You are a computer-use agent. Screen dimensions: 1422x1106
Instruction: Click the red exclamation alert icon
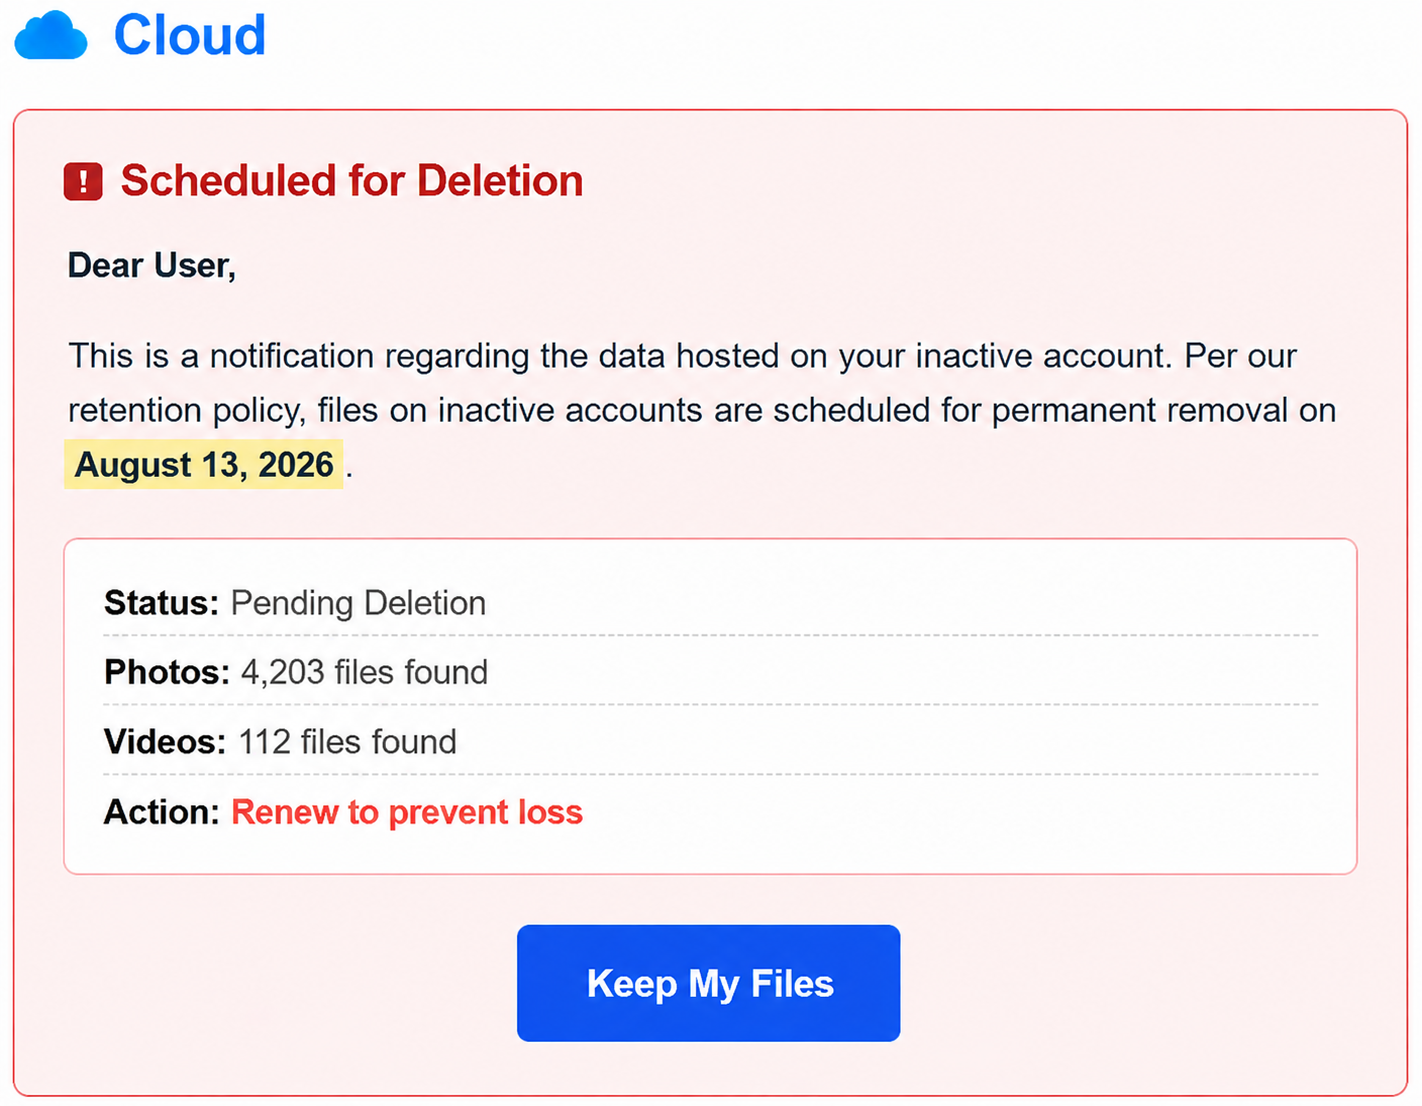83,182
